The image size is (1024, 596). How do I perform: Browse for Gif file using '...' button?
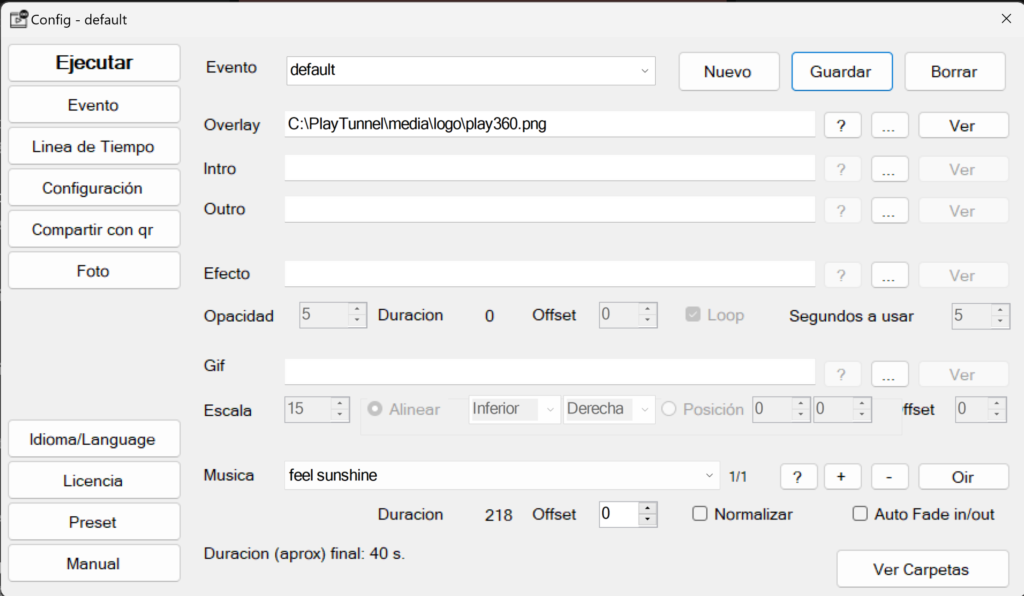(889, 375)
